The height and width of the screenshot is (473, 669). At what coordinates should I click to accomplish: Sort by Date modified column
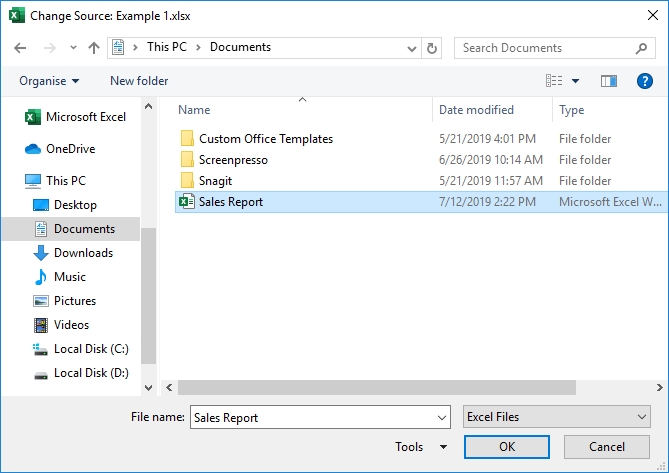(476, 110)
